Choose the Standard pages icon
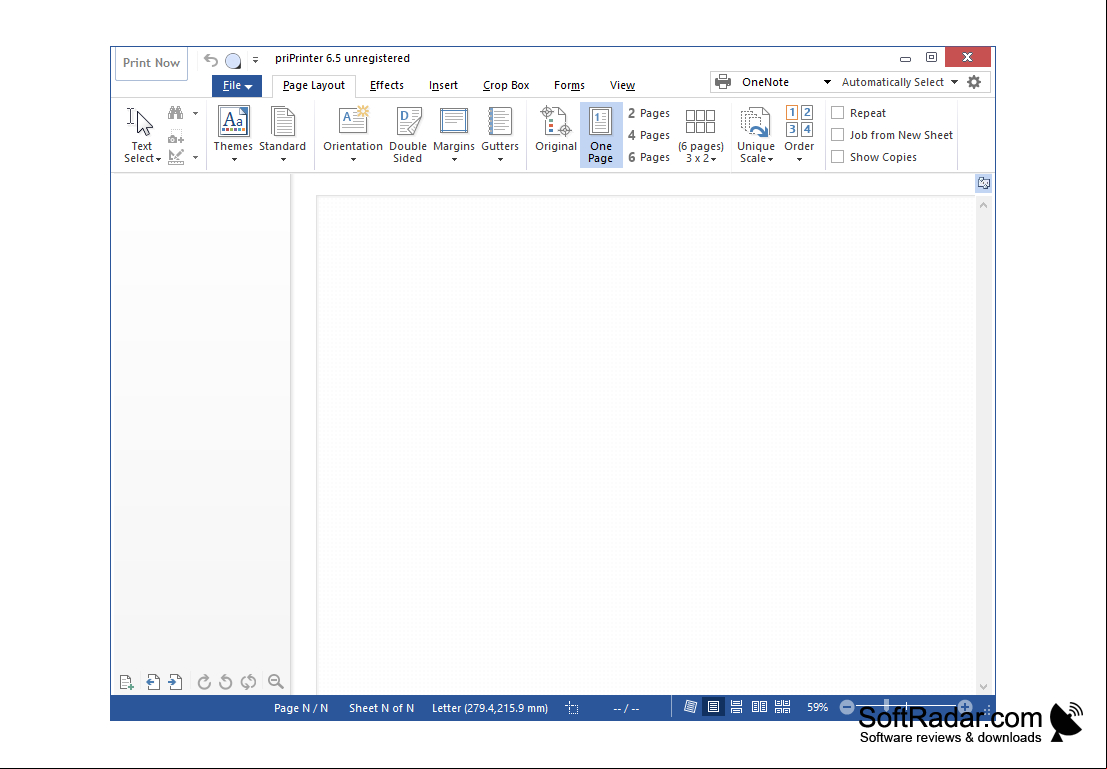This screenshot has height=769, width=1107. pyautogui.click(x=282, y=121)
